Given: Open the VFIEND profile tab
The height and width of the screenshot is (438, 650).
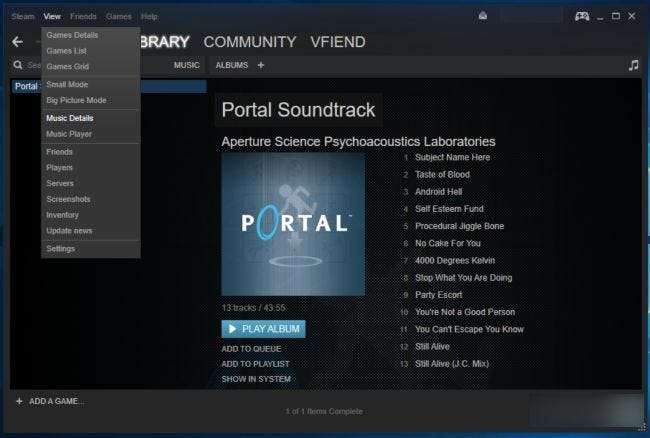Looking at the screenshot, I should 338,42.
